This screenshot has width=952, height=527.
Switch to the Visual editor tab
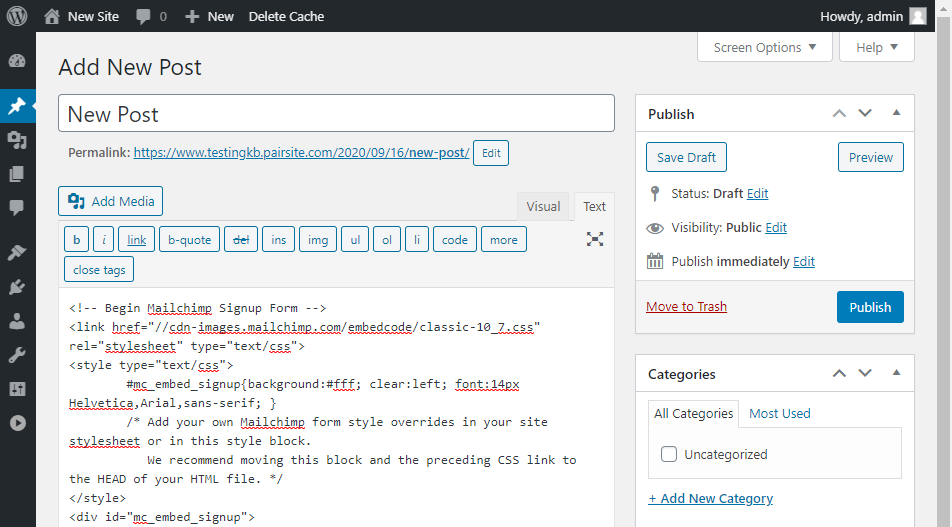pos(543,206)
